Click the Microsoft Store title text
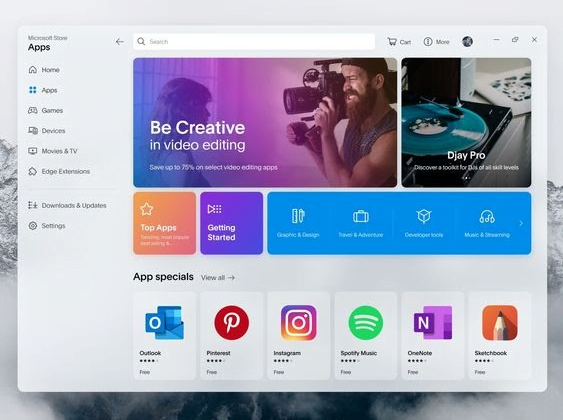The width and height of the screenshot is (563, 420). click(47, 38)
